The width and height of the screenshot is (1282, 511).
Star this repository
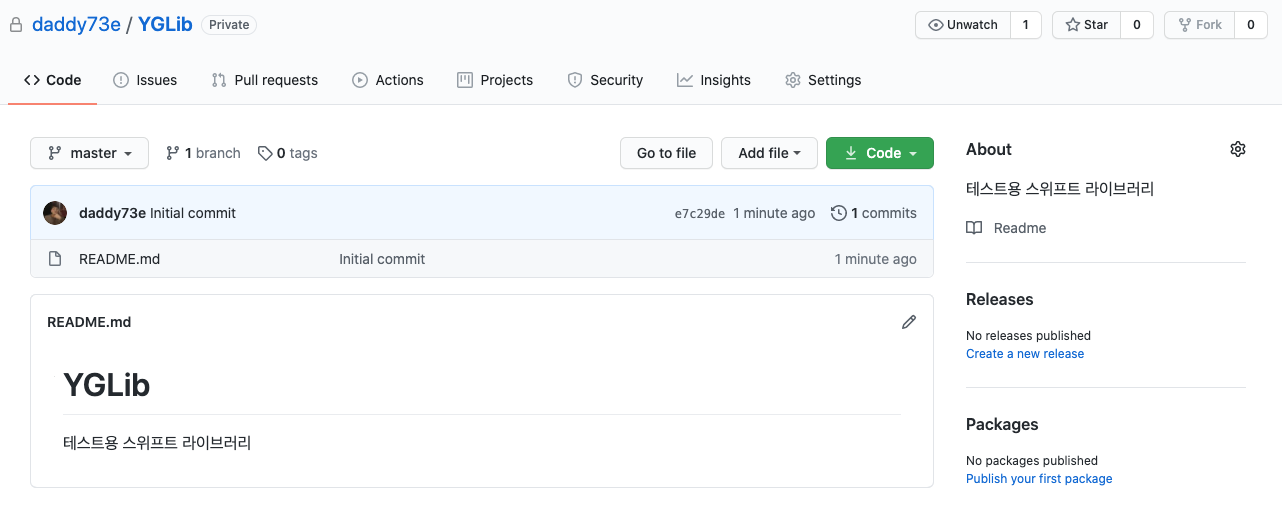pos(1086,25)
